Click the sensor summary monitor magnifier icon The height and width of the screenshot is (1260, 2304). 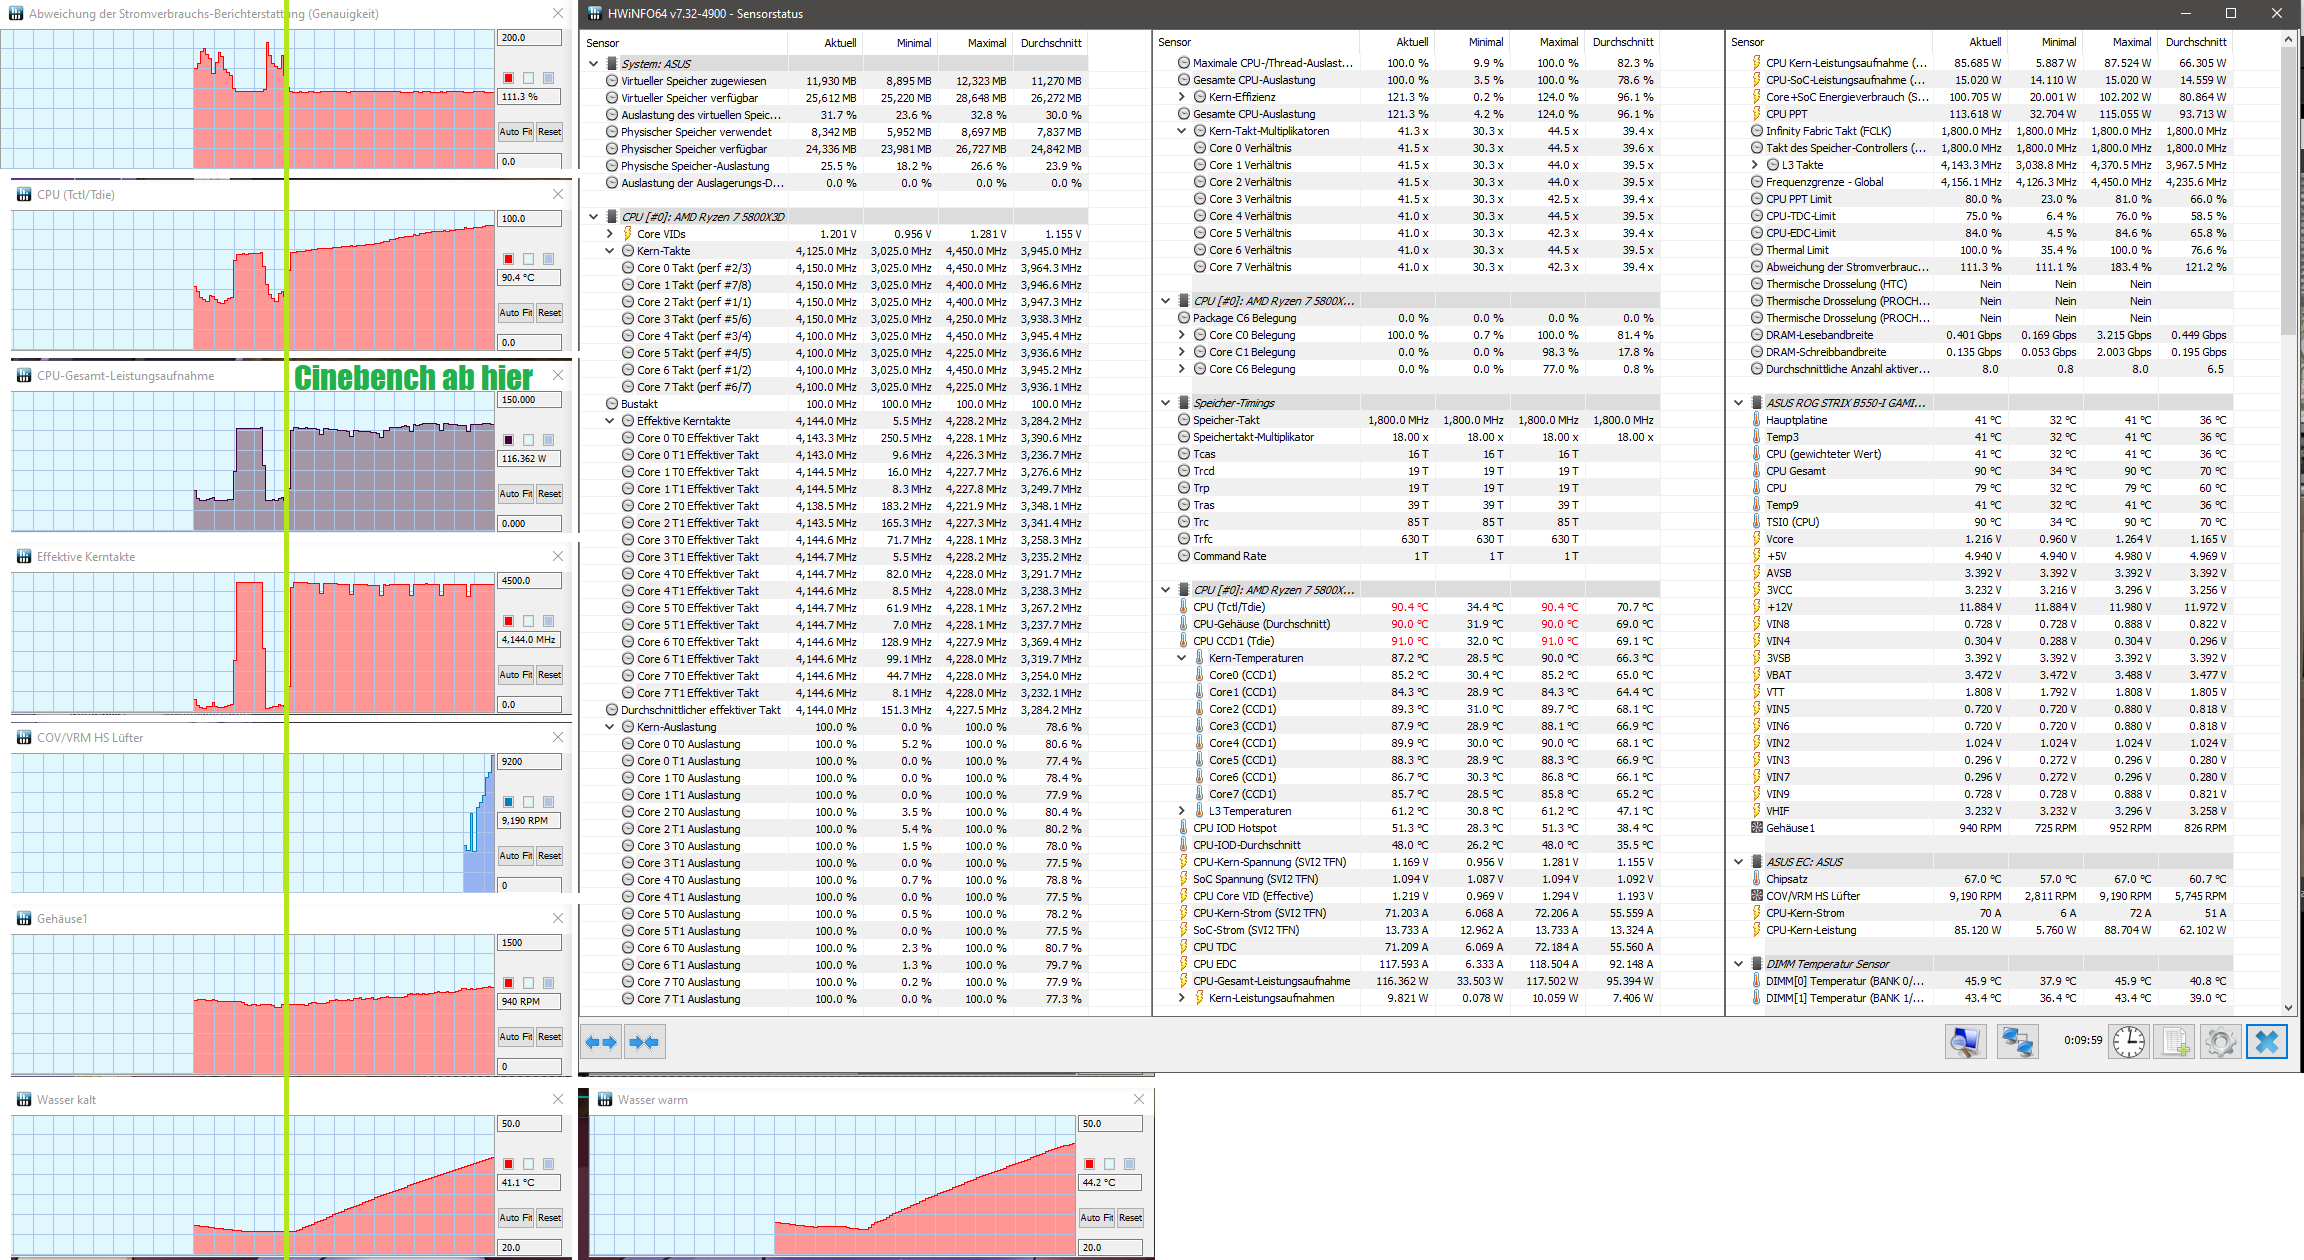click(1965, 1042)
